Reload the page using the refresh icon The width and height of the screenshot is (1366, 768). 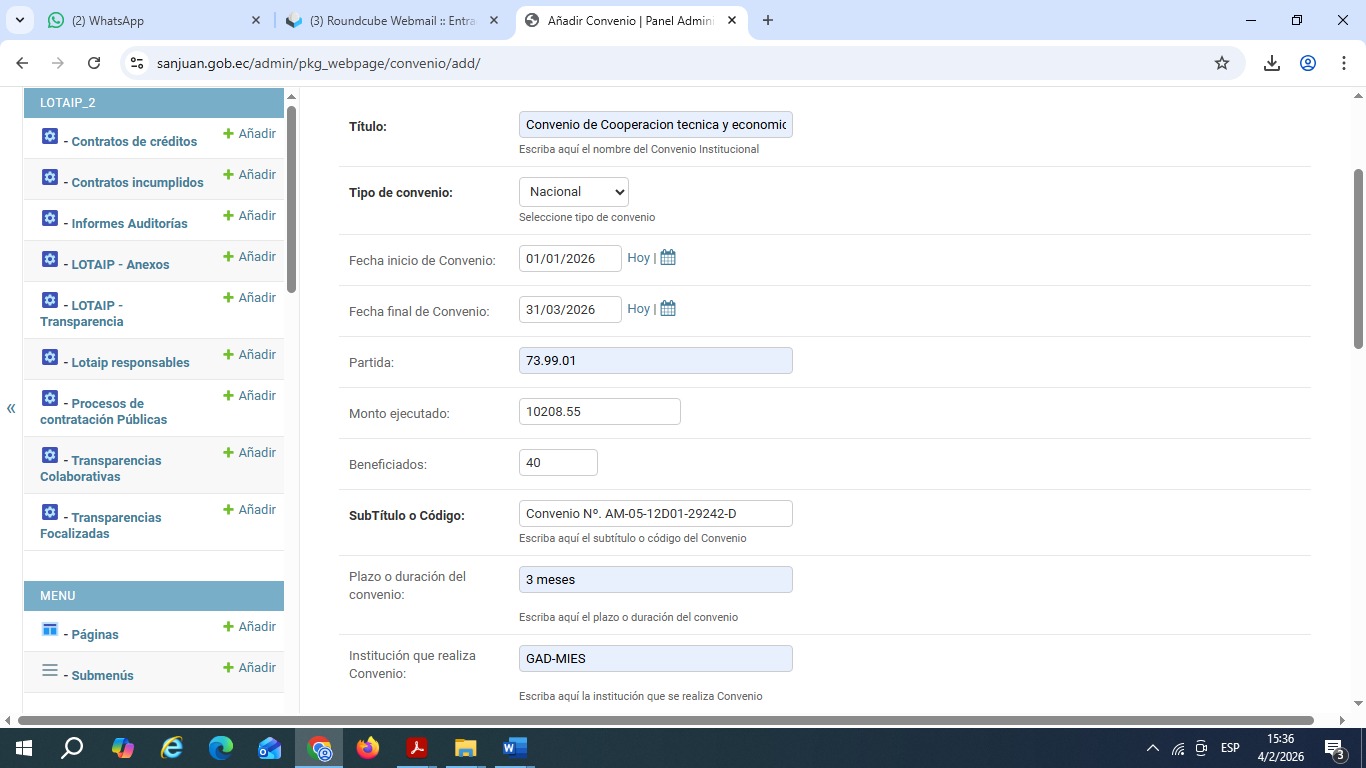94,63
